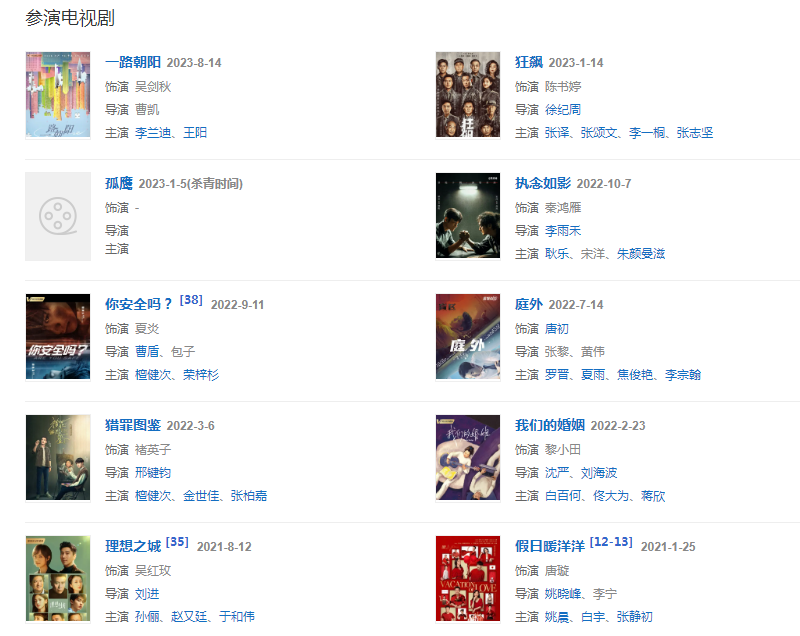Click the 孤鹰 placeholder film reel icon
The width and height of the screenshot is (800, 636).
pyautogui.click(x=58, y=216)
